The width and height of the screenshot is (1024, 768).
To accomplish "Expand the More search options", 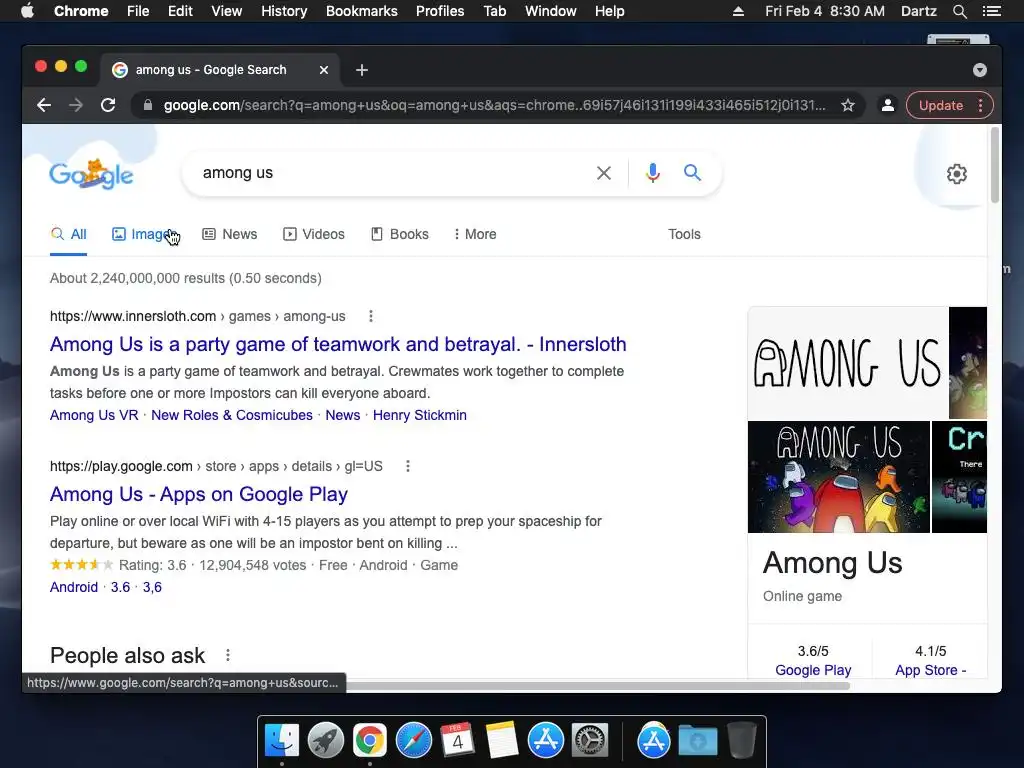I will point(475,234).
